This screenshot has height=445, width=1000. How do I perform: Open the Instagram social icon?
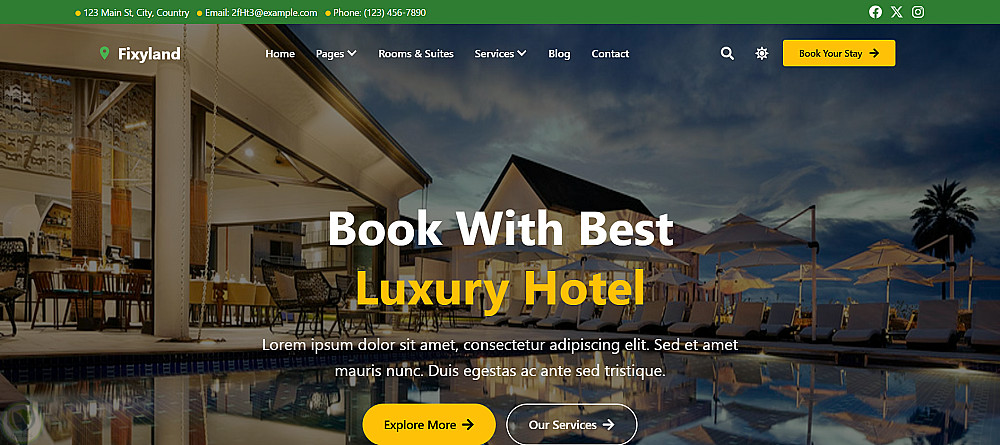coord(918,12)
